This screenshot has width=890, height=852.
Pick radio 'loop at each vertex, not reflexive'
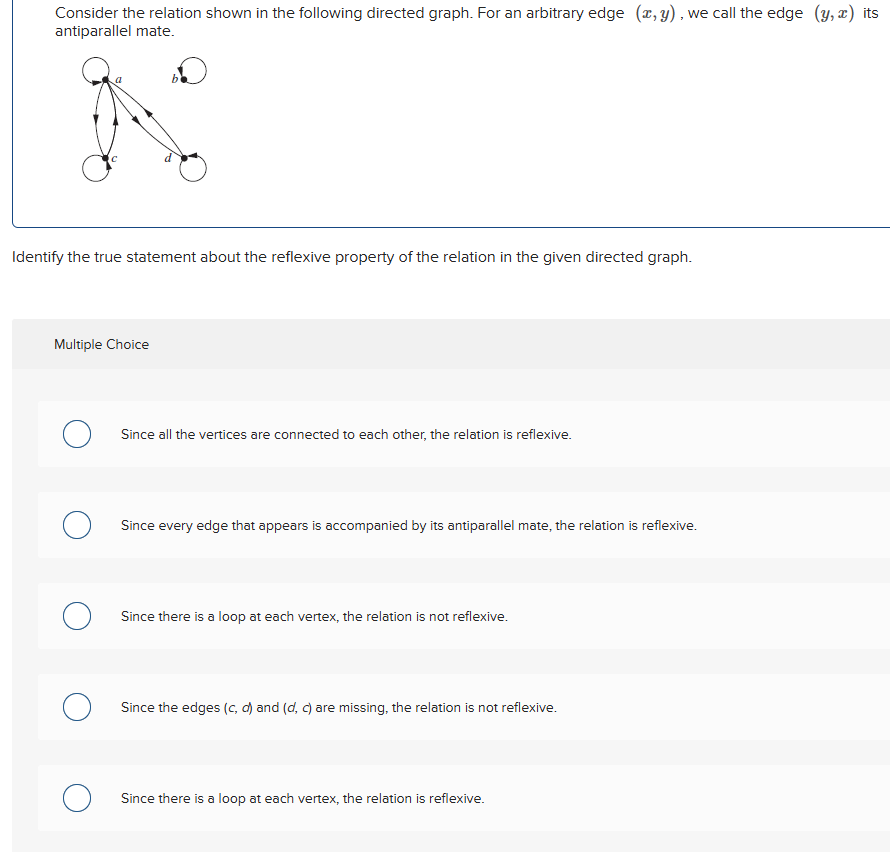[76, 617]
